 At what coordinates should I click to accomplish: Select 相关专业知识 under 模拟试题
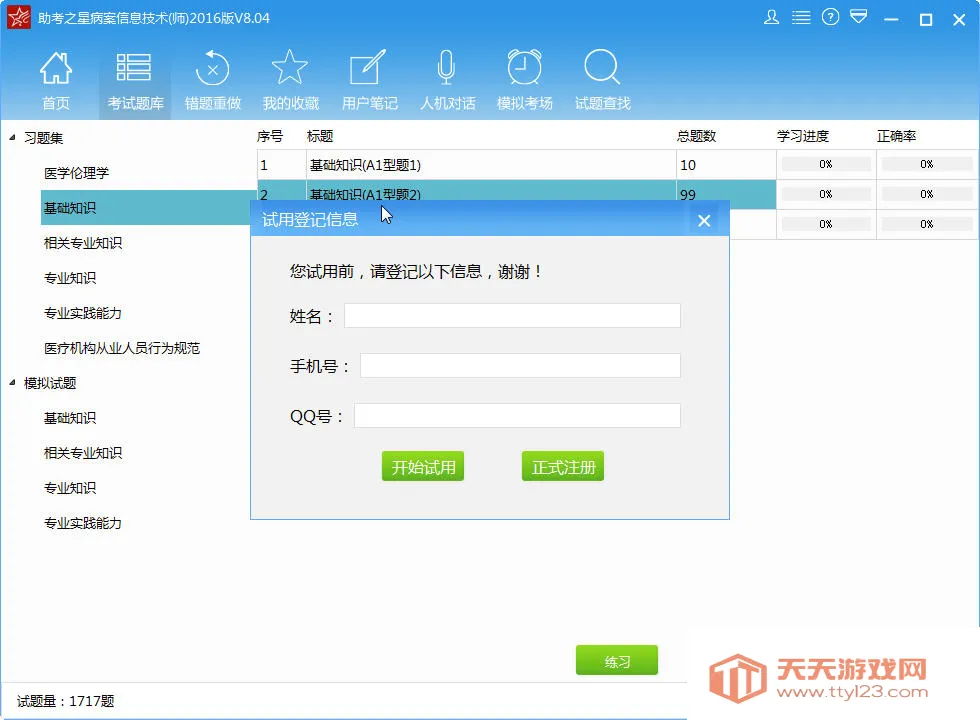[82, 453]
